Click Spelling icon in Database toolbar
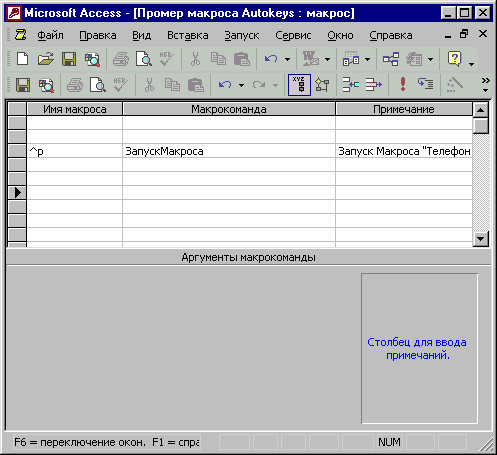Viewport: 497px width, 455px height. 167,59
